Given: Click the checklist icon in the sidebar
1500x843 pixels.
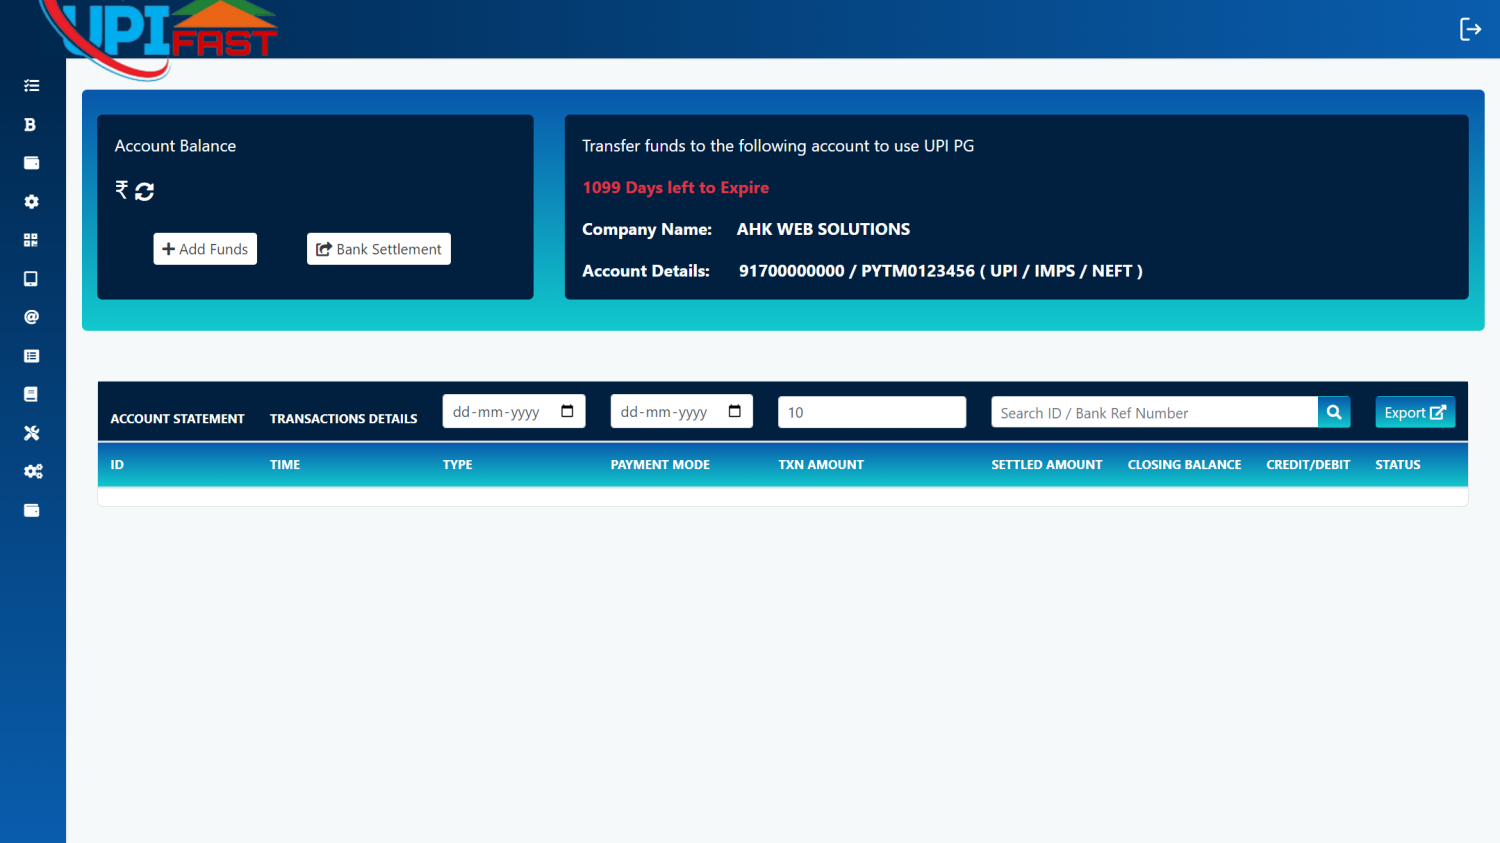Looking at the screenshot, I should coord(31,86).
